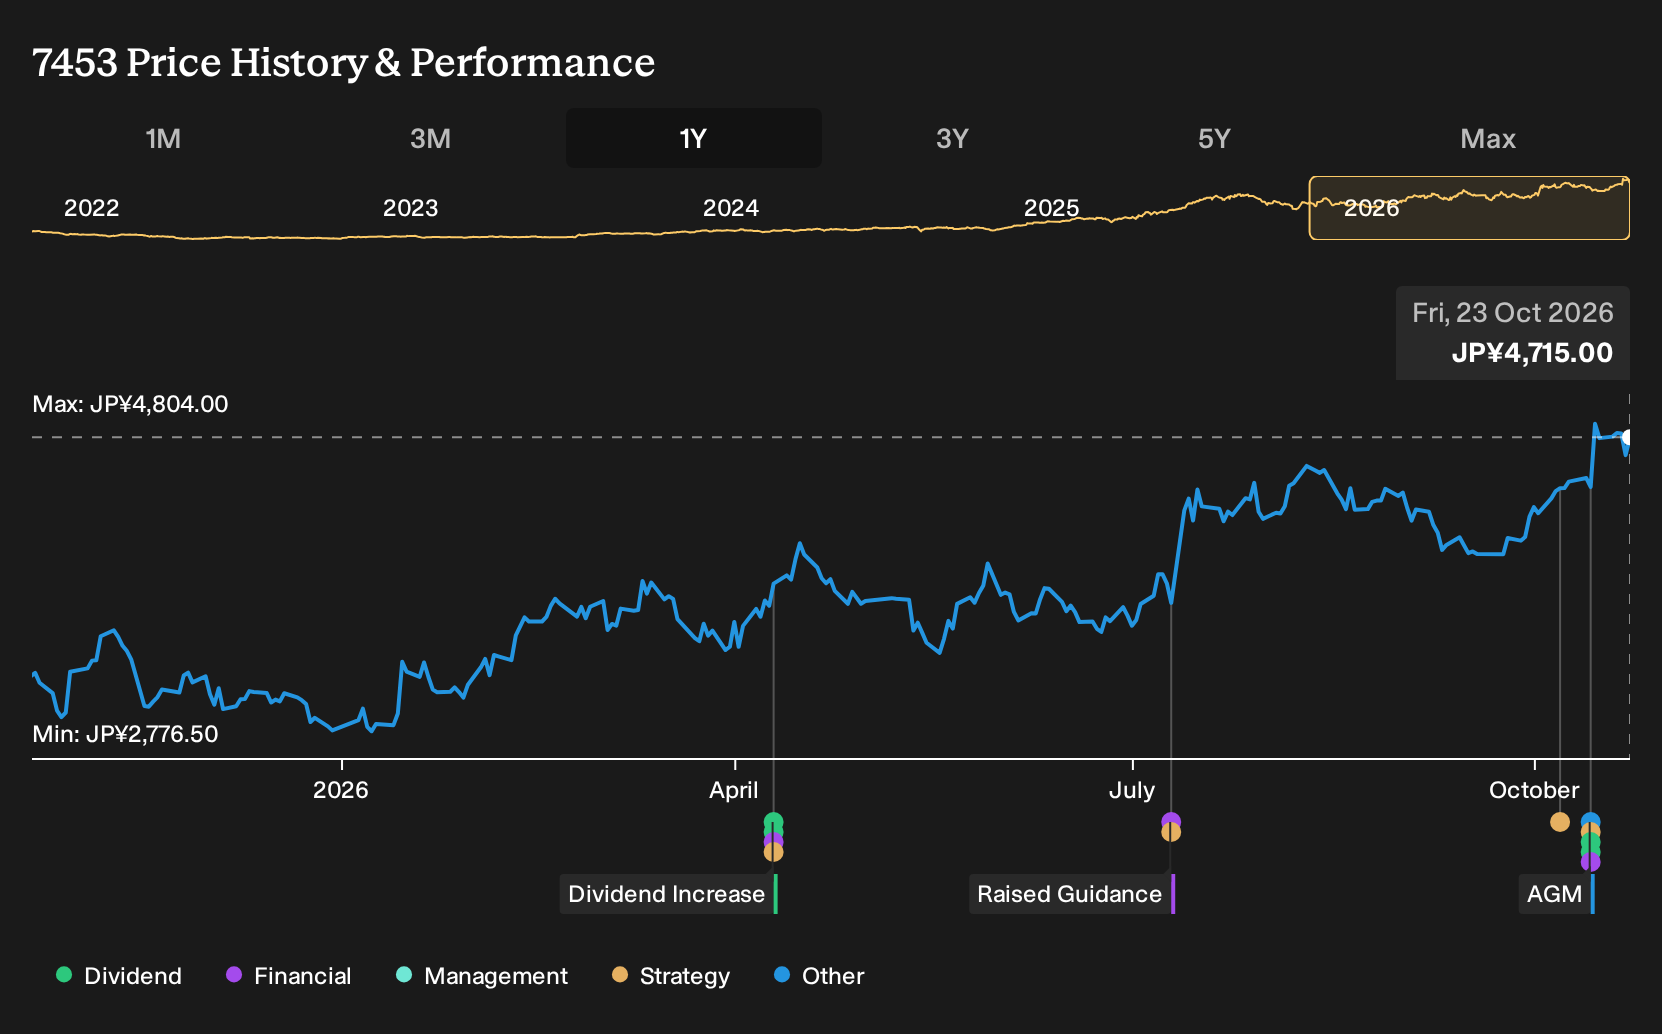Toggle the Strategy legend filter
The height and width of the screenshot is (1034, 1662).
click(x=671, y=975)
